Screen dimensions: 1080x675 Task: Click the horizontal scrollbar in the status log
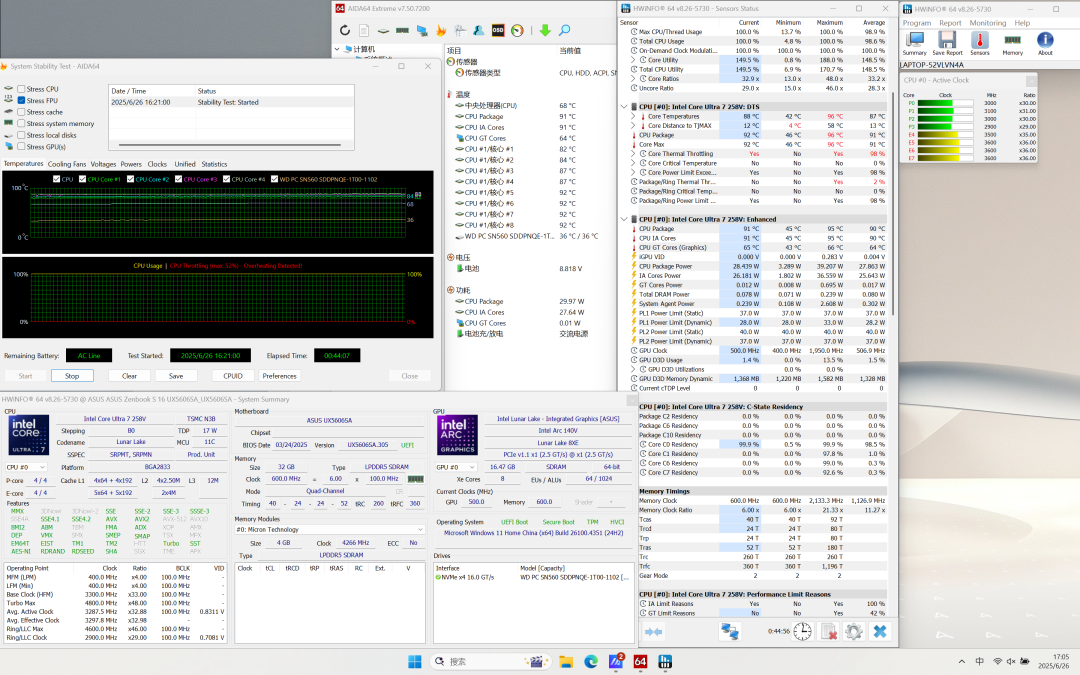point(230,145)
